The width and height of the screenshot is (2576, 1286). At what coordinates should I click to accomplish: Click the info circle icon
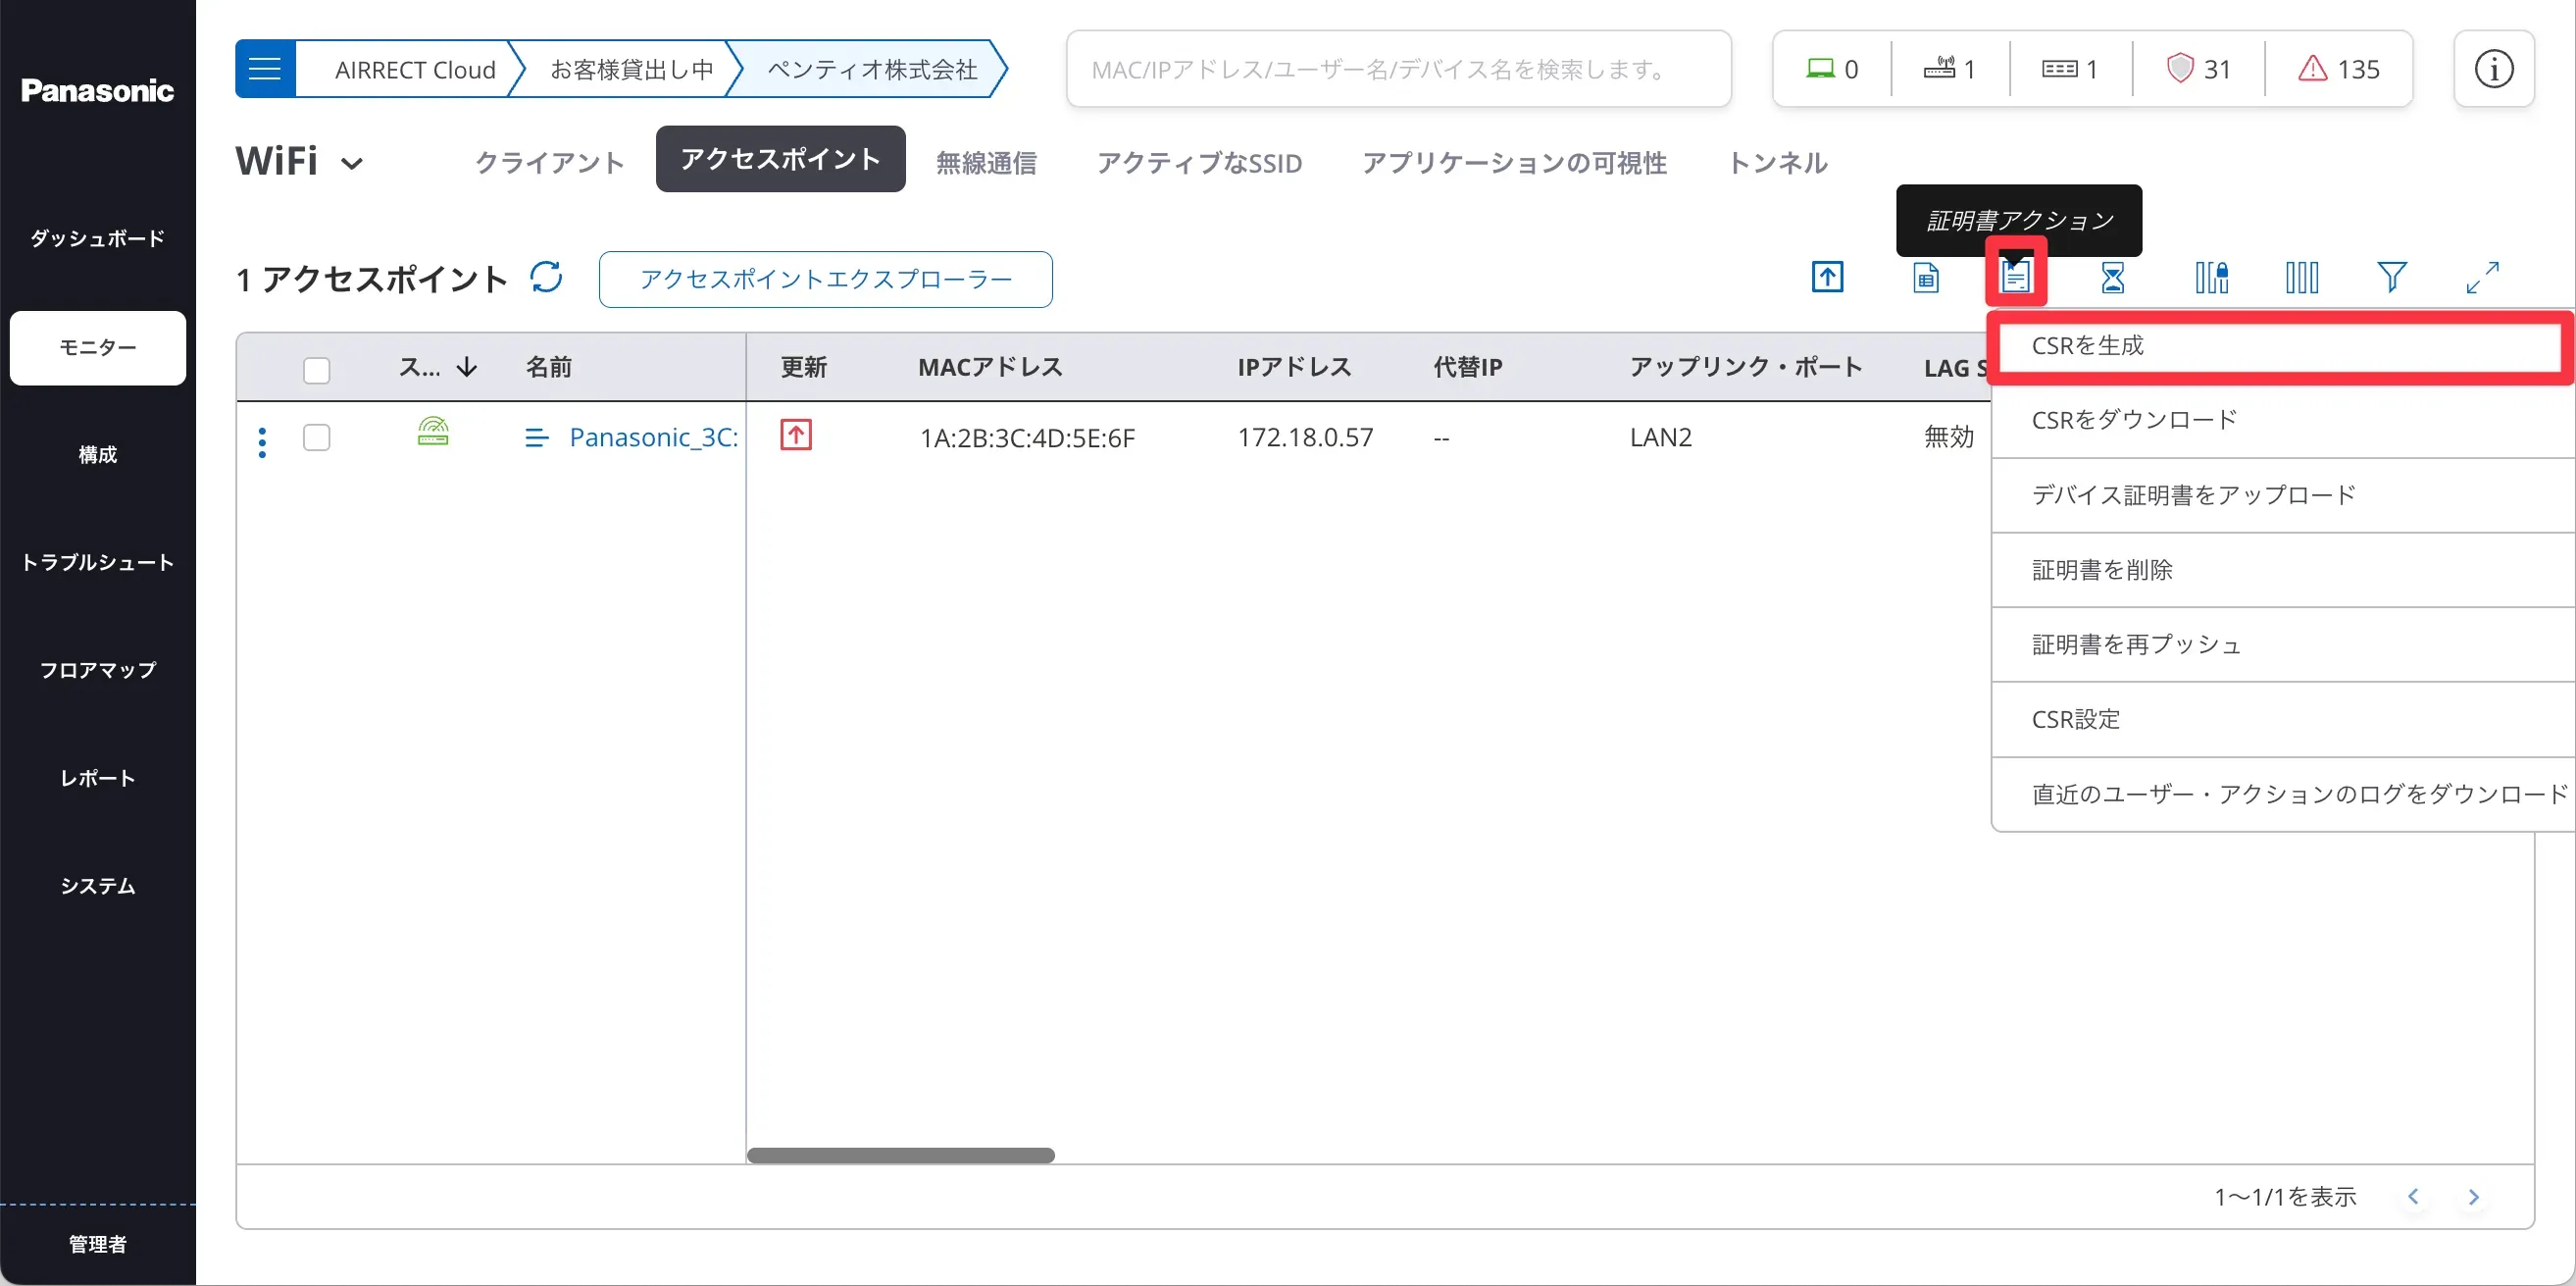pos(2493,69)
